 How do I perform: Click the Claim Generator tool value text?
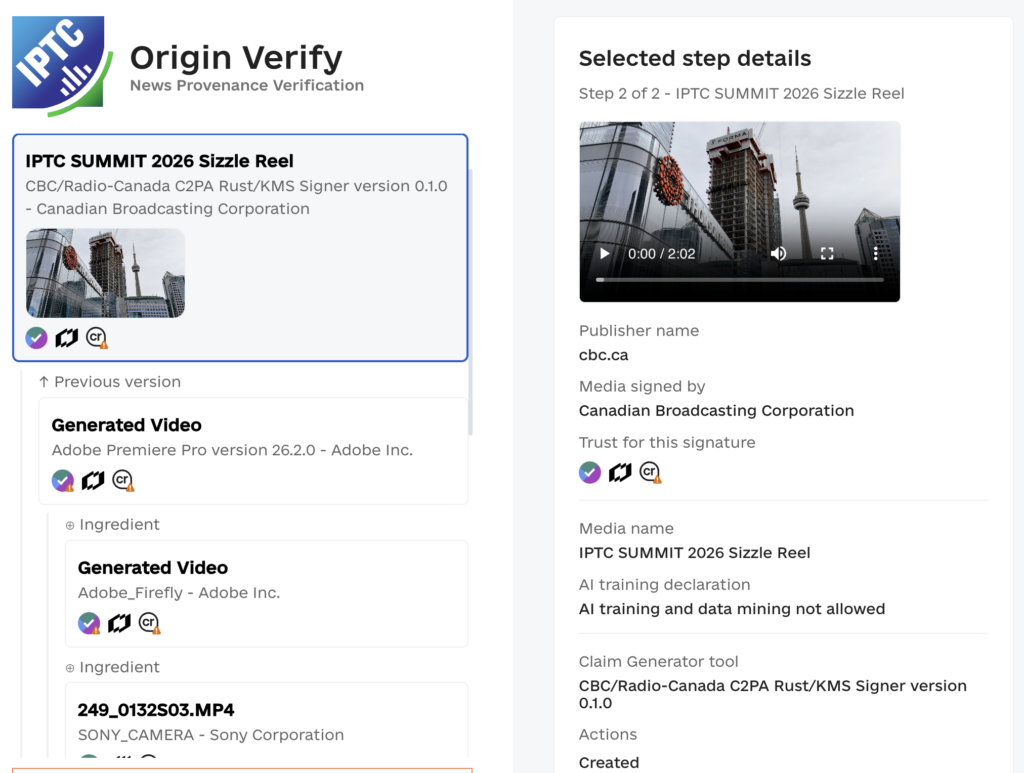pyautogui.click(x=773, y=694)
